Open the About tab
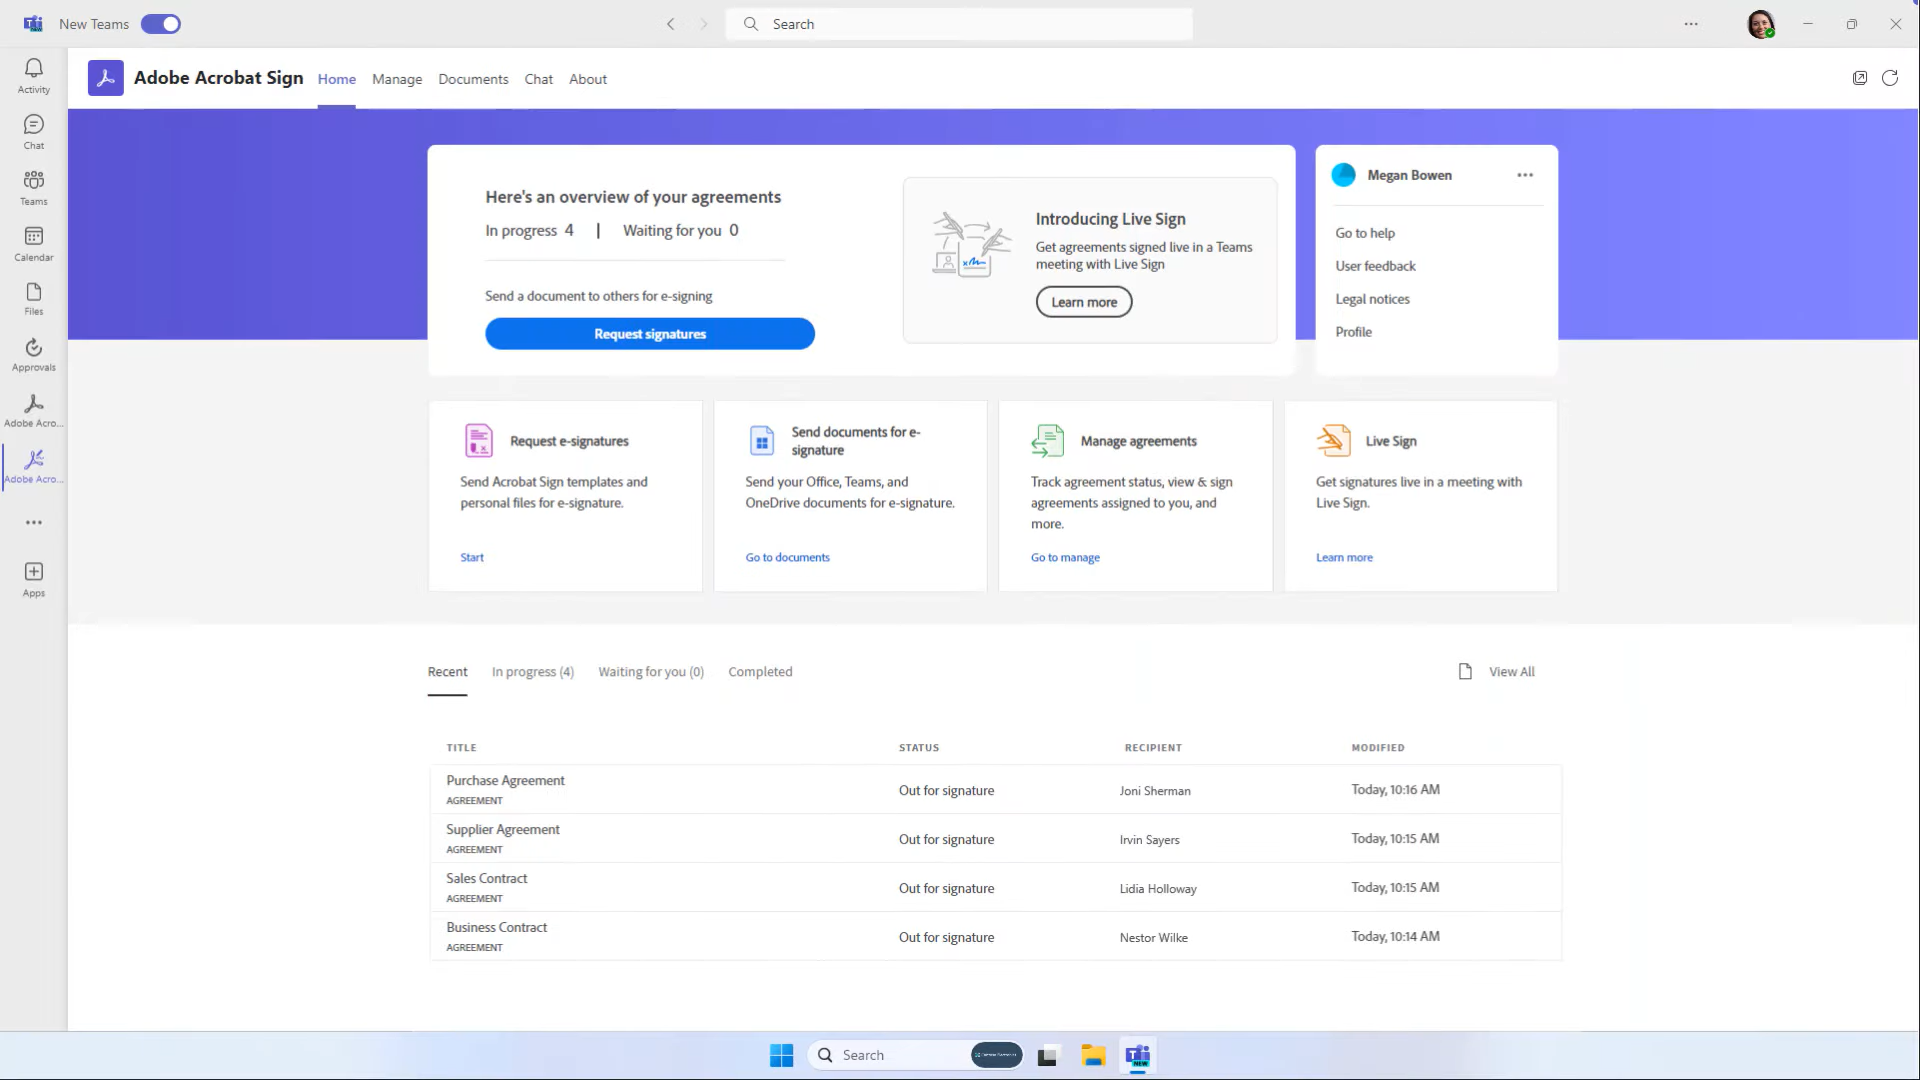This screenshot has height=1080, width=1920. pyautogui.click(x=588, y=79)
